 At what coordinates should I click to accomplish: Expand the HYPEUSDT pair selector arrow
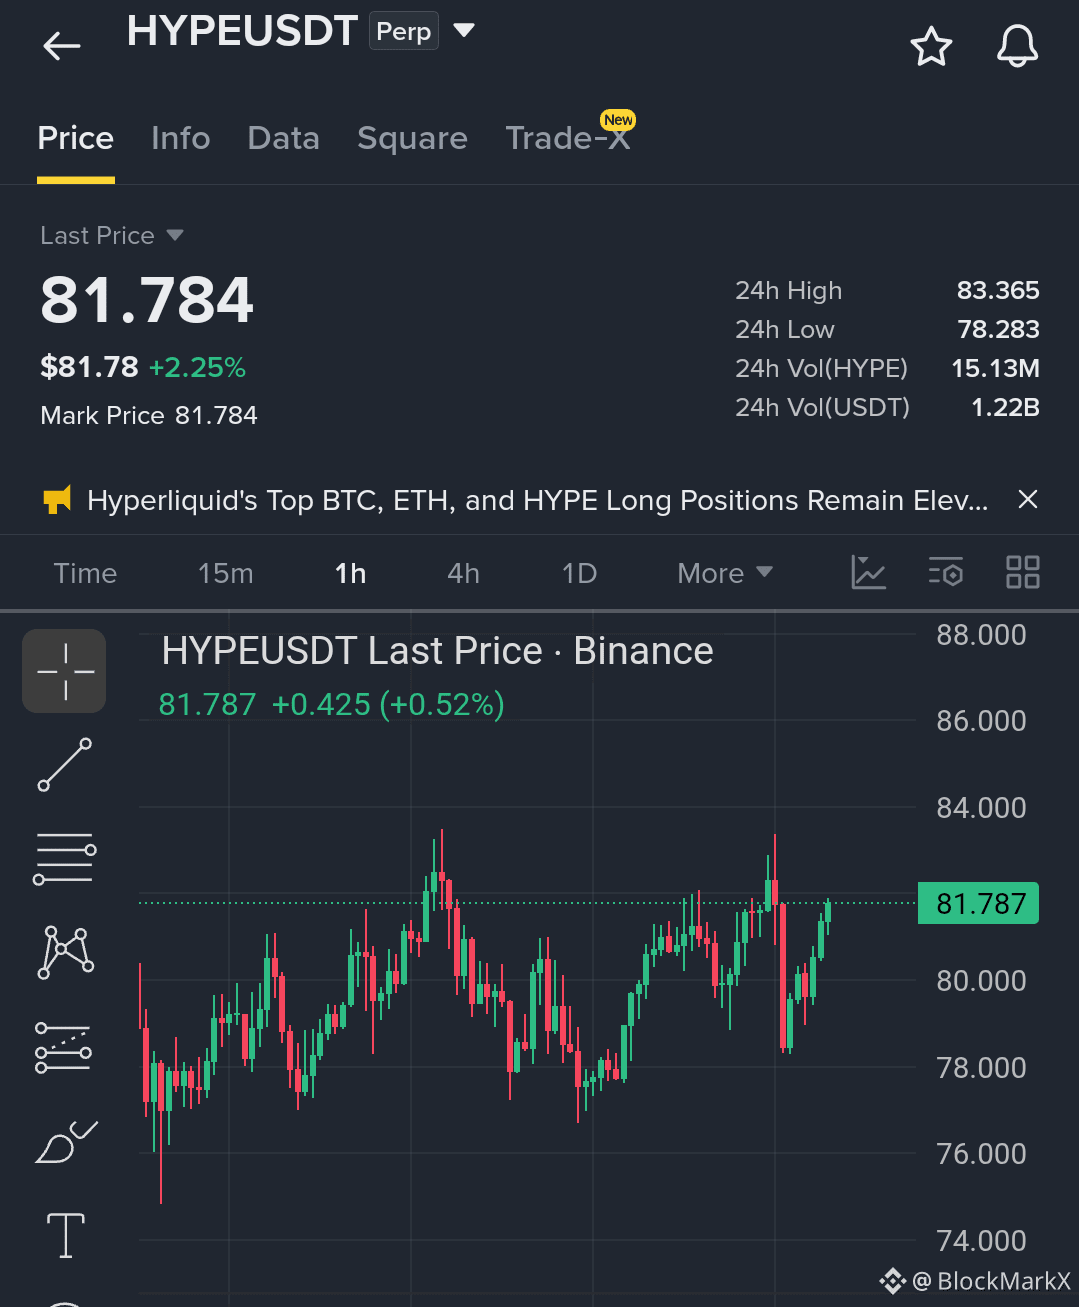(x=464, y=31)
